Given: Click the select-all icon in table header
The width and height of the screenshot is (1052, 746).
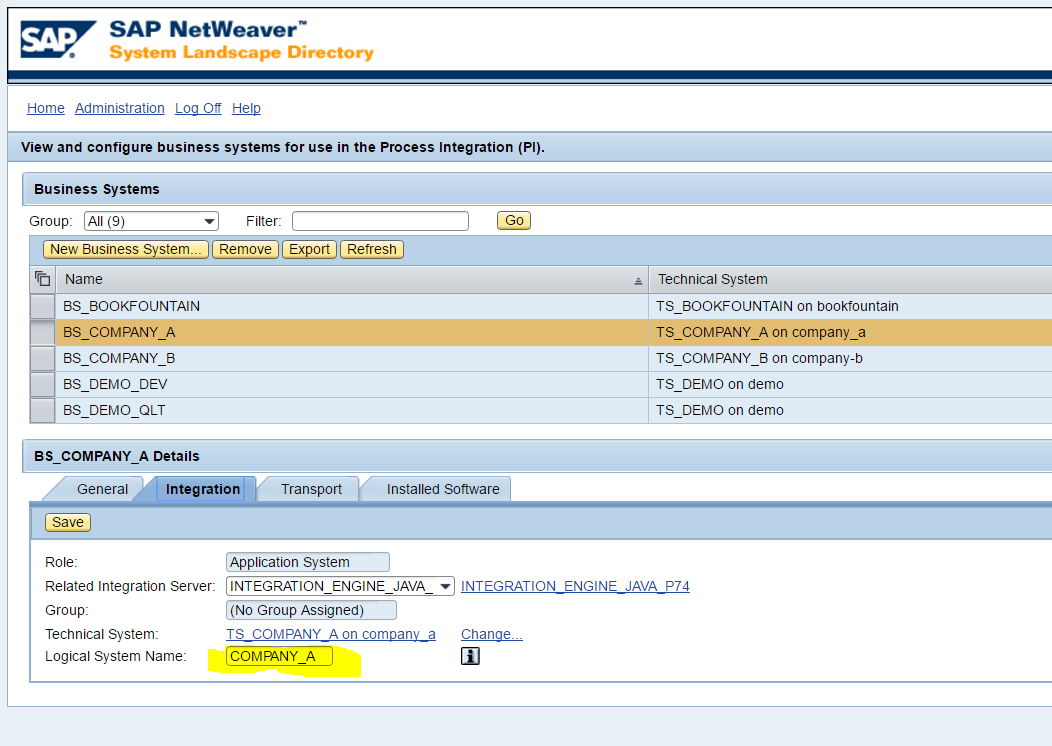Looking at the screenshot, I should point(42,278).
